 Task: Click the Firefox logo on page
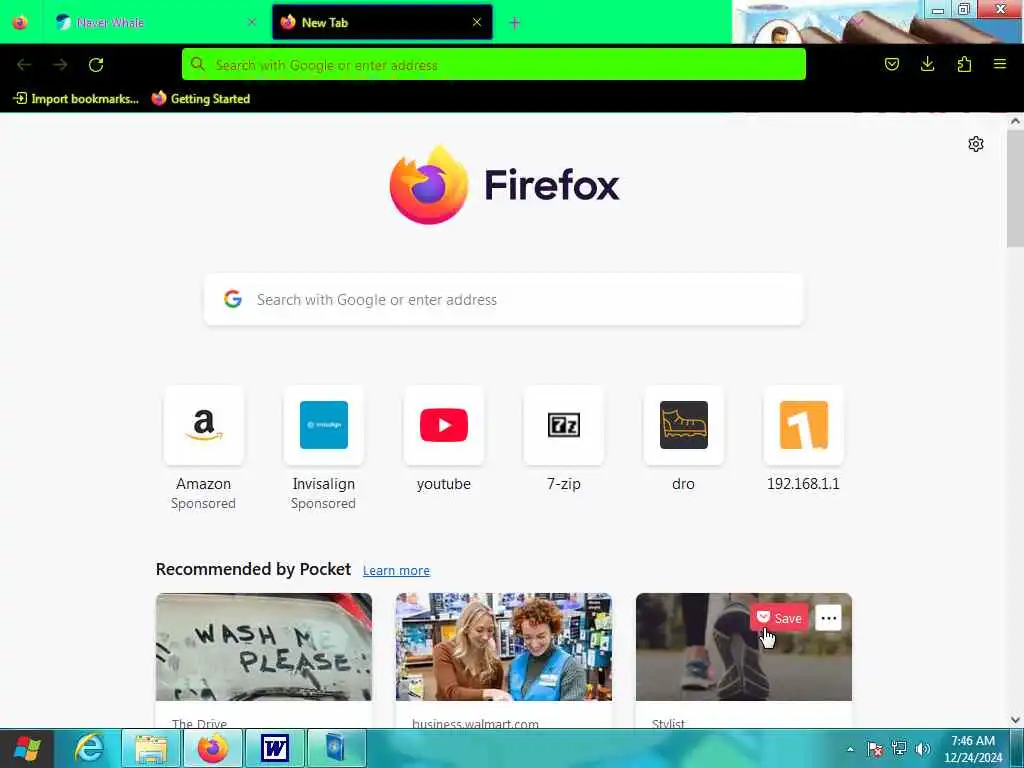pos(504,185)
